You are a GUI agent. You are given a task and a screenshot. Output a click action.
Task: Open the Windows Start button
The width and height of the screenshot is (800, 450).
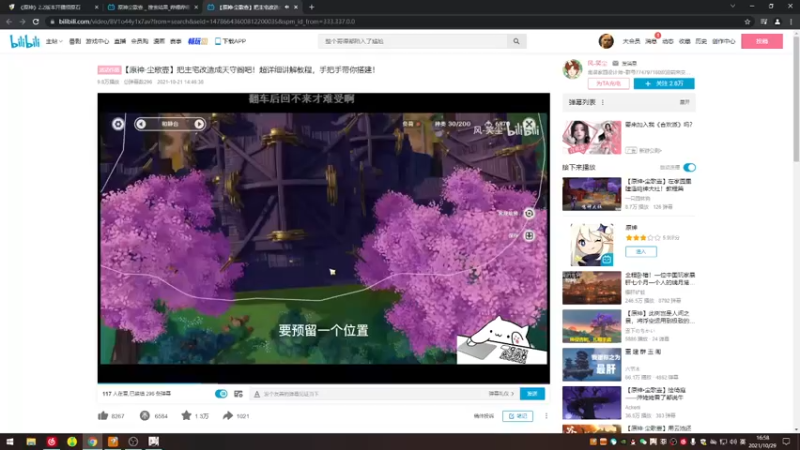9,442
